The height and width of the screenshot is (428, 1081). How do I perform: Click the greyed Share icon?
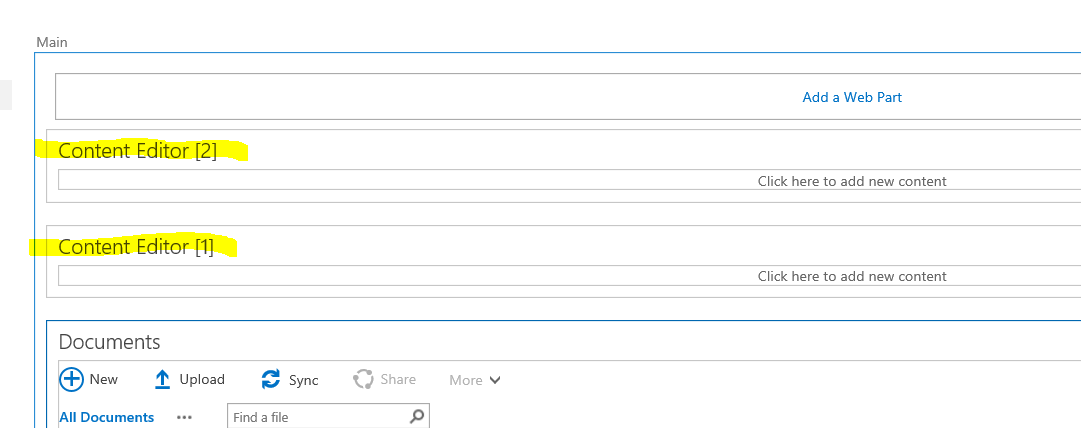pos(363,380)
